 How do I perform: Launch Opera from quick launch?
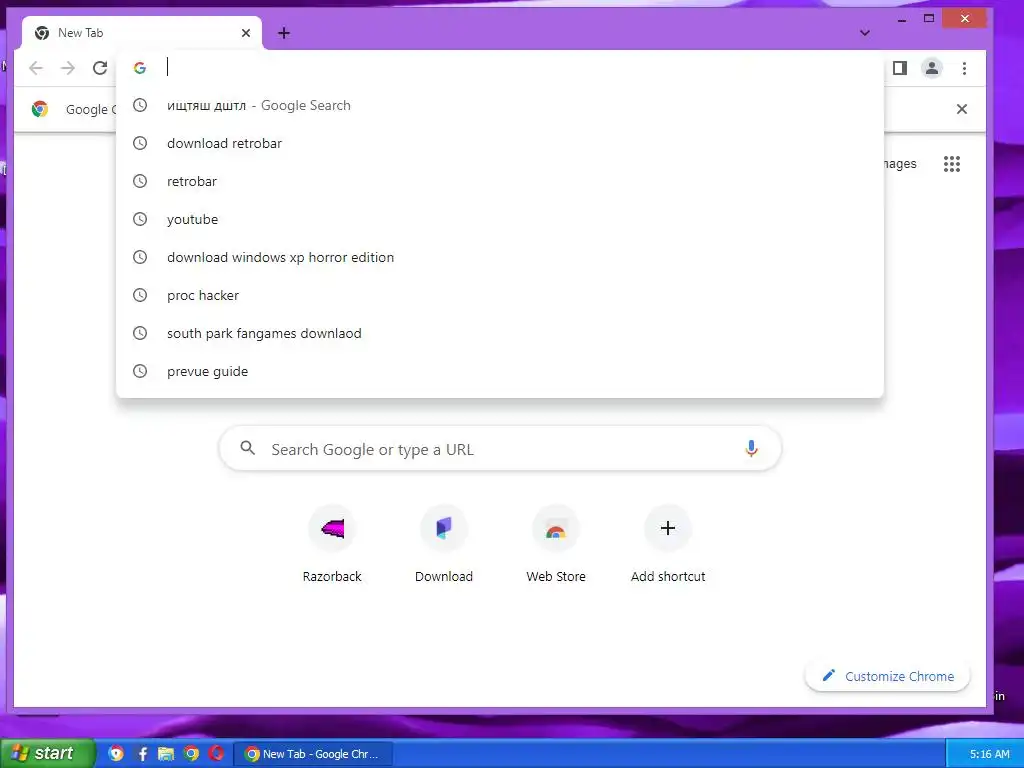[x=216, y=754]
